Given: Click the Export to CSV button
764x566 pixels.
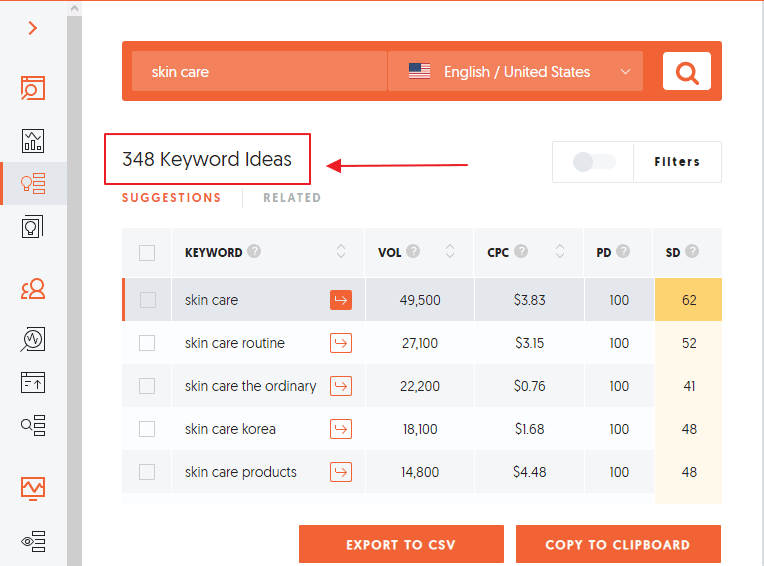Looking at the screenshot, I should tap(401, 545).
